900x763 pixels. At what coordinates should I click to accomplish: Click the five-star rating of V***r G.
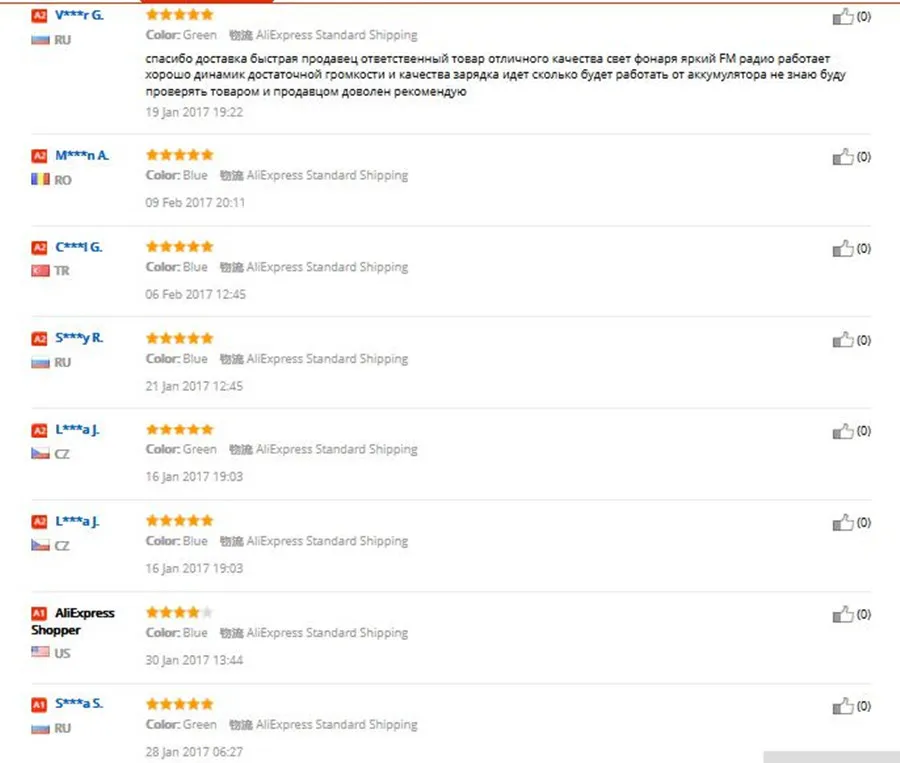(x=180, y=14)
